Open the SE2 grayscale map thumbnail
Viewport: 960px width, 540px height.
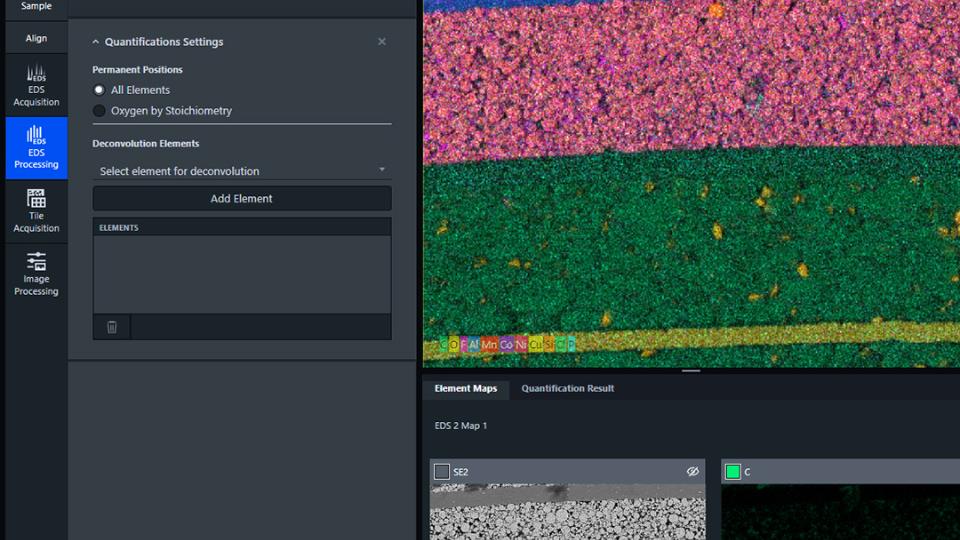coord(568,512)
